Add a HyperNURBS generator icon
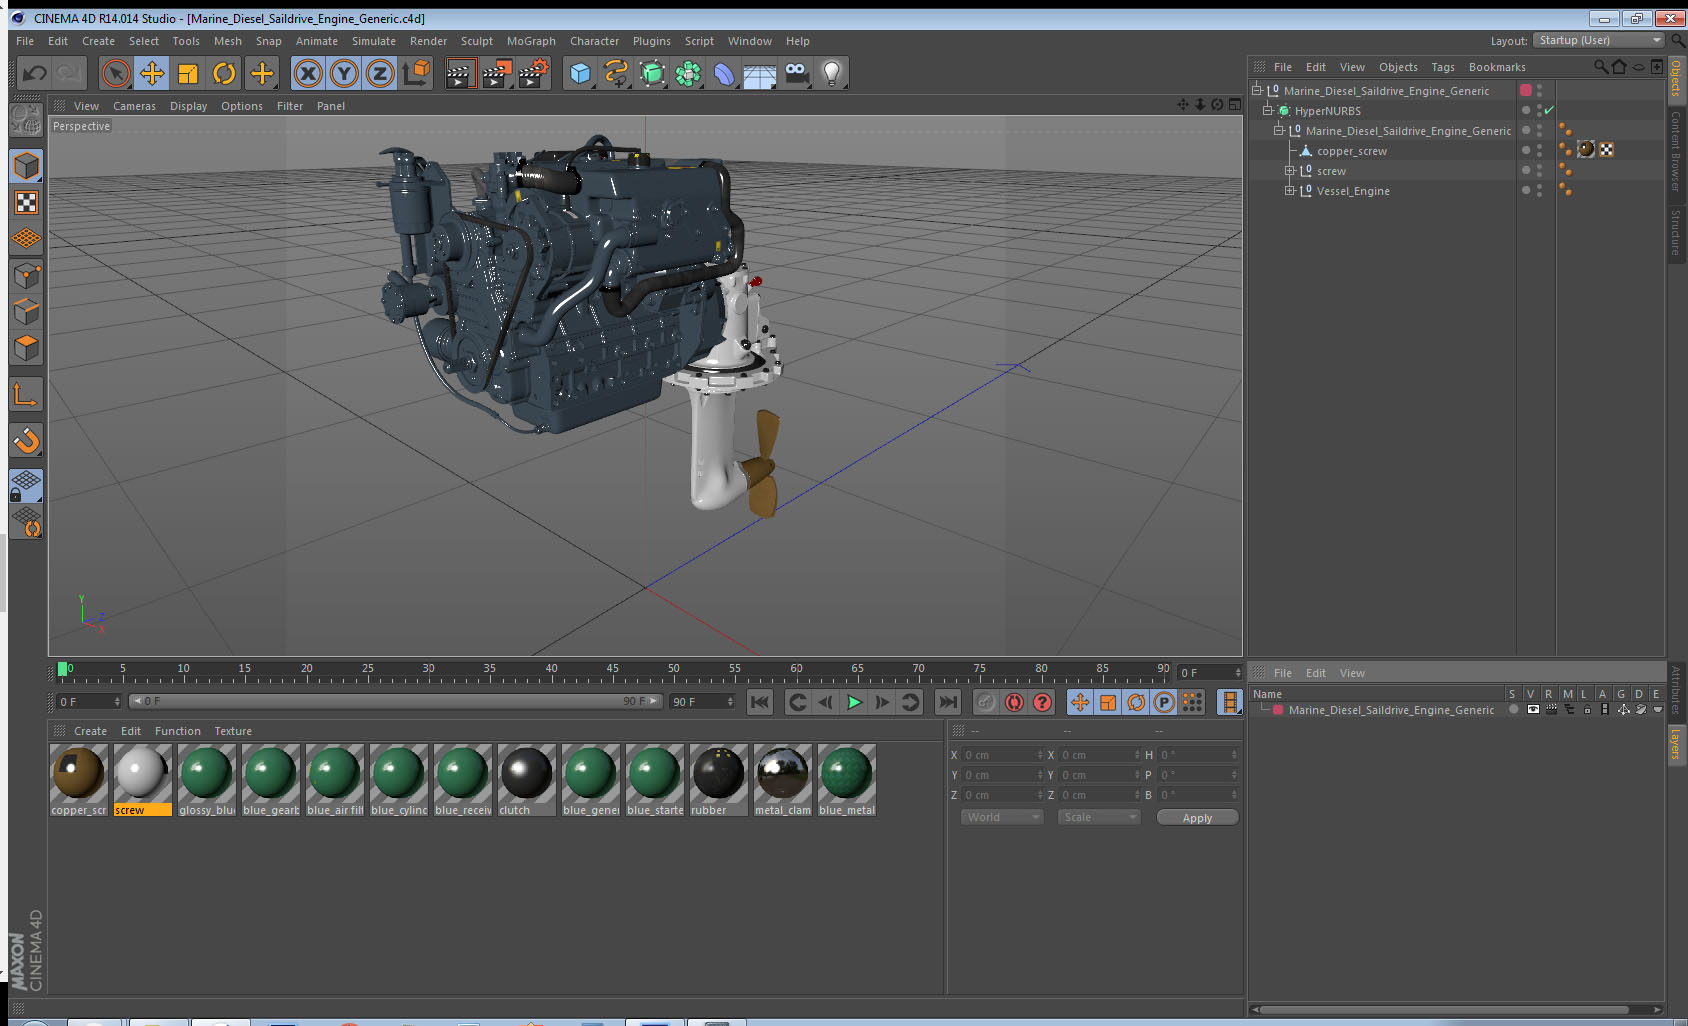The width and height of the screenshot is (1688, 1026). tap(652, 73)
